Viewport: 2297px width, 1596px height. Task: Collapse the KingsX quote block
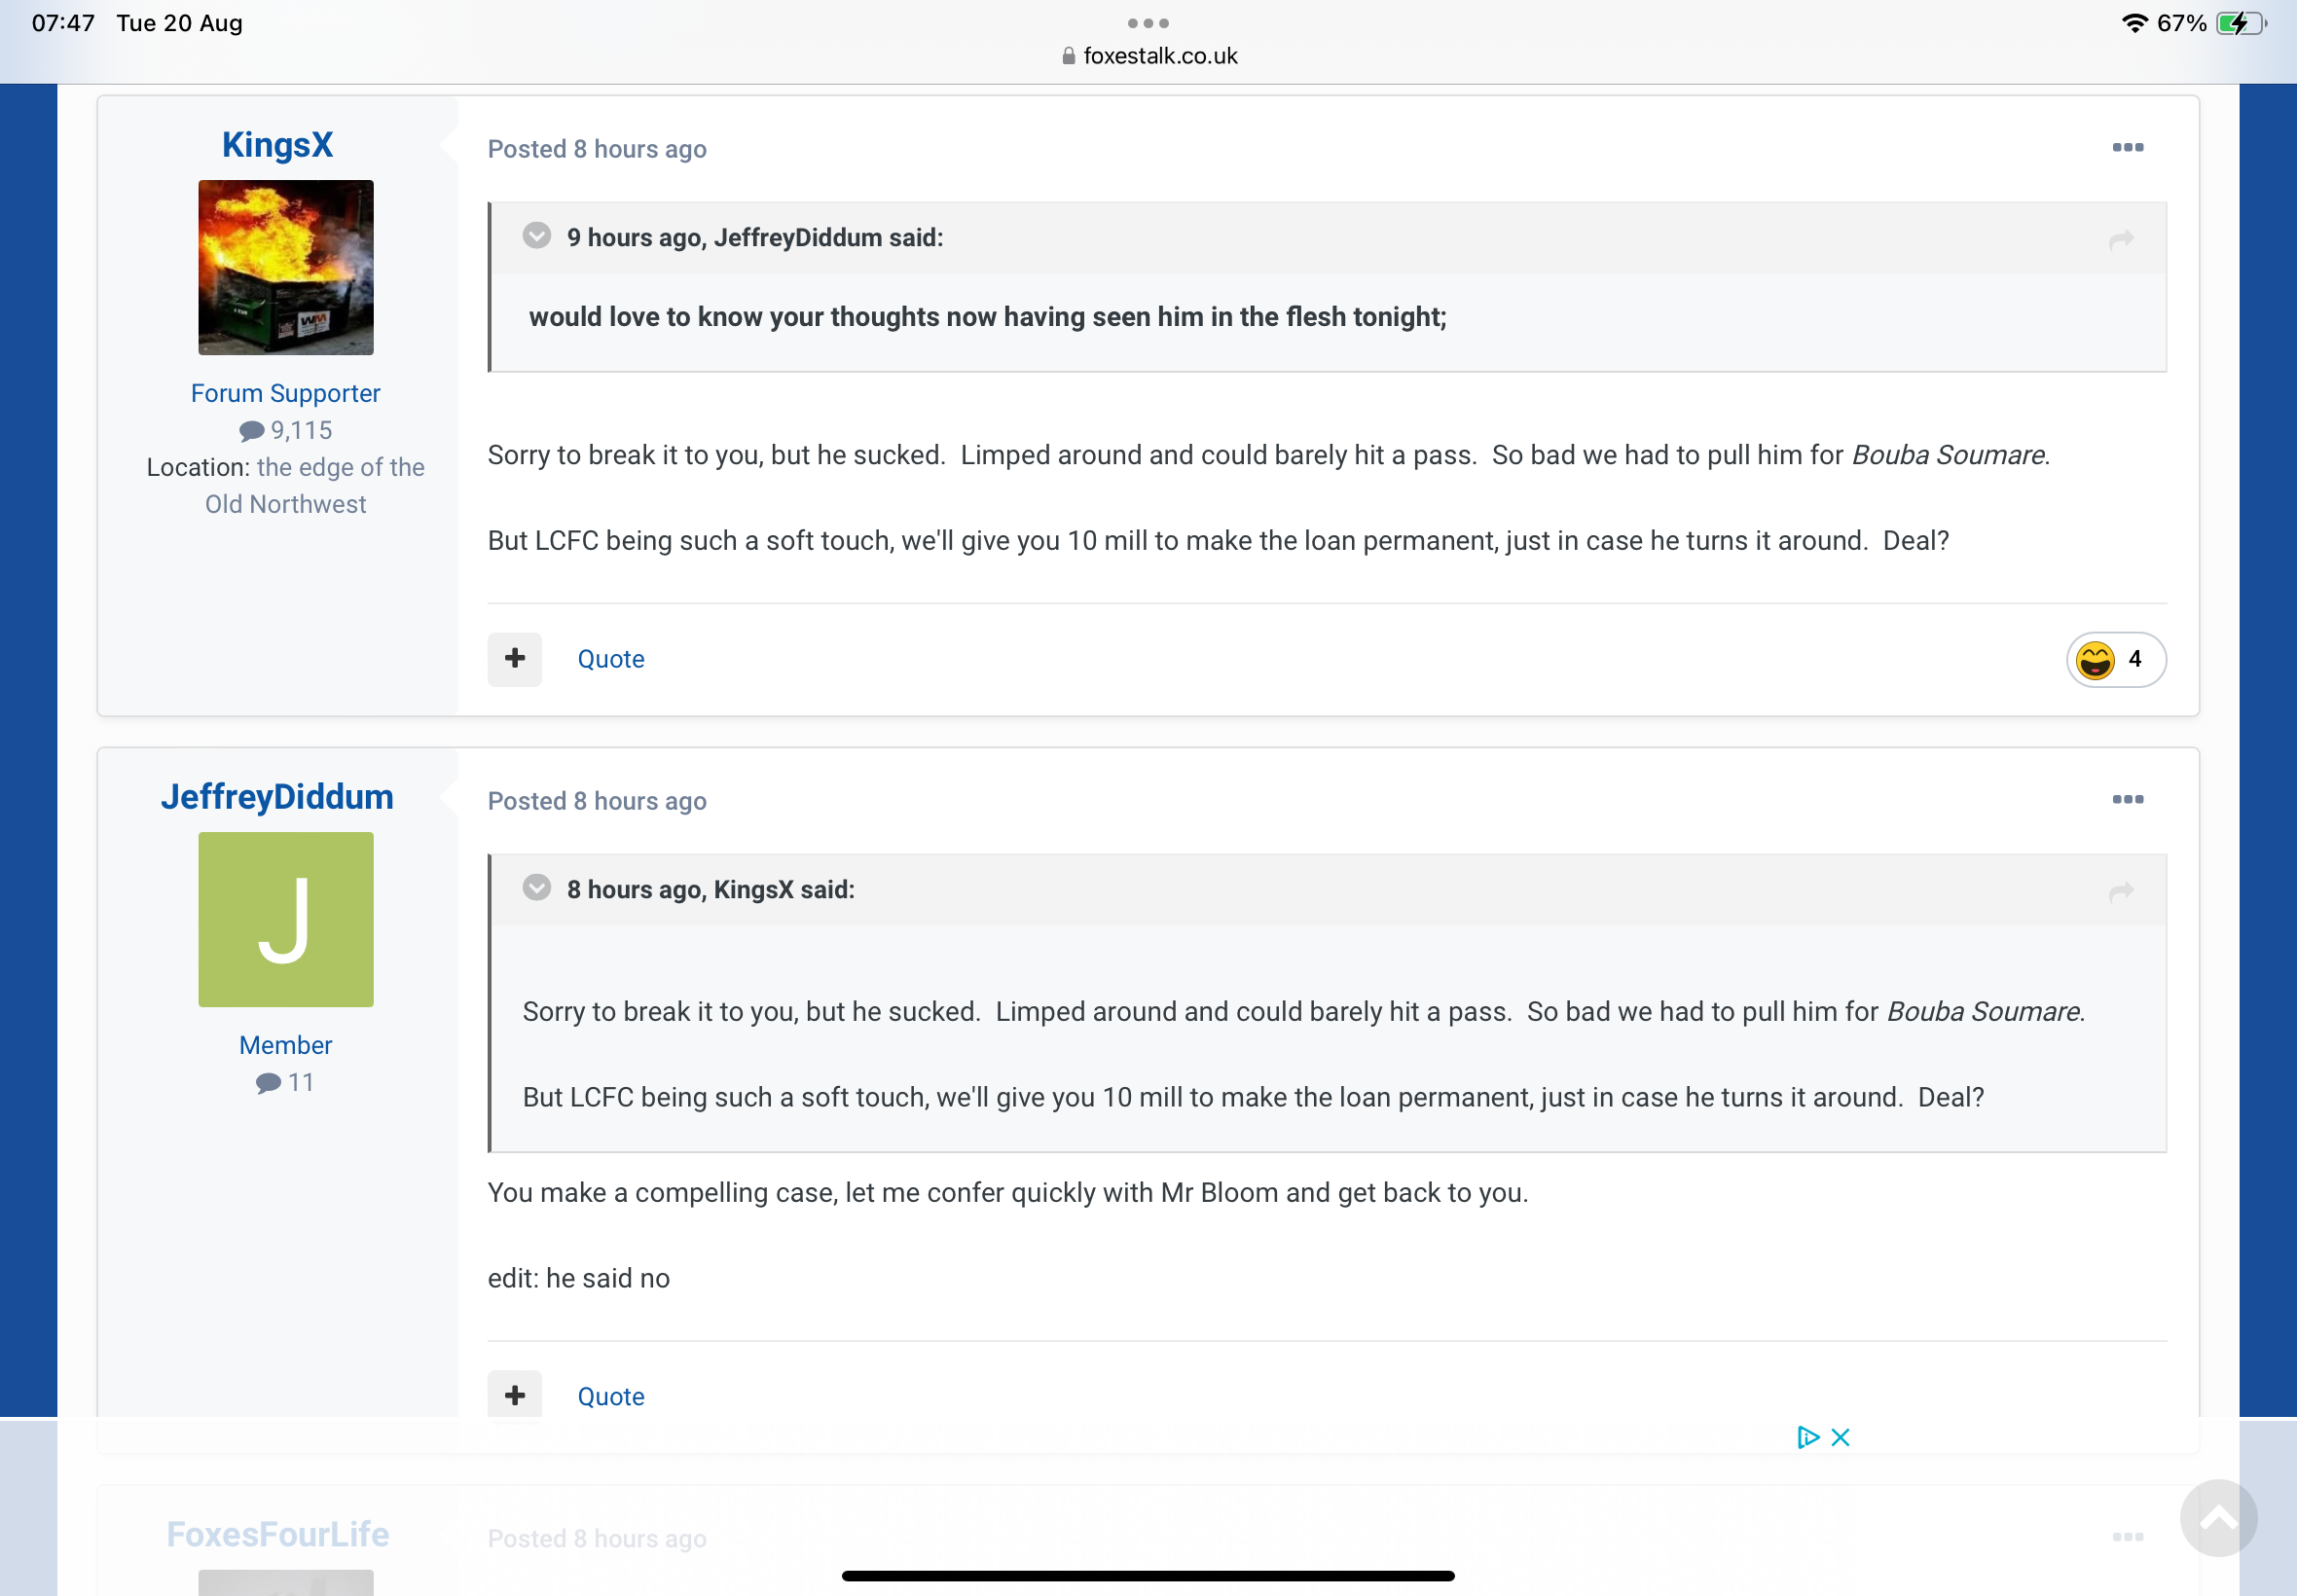(x=537, y=888)
